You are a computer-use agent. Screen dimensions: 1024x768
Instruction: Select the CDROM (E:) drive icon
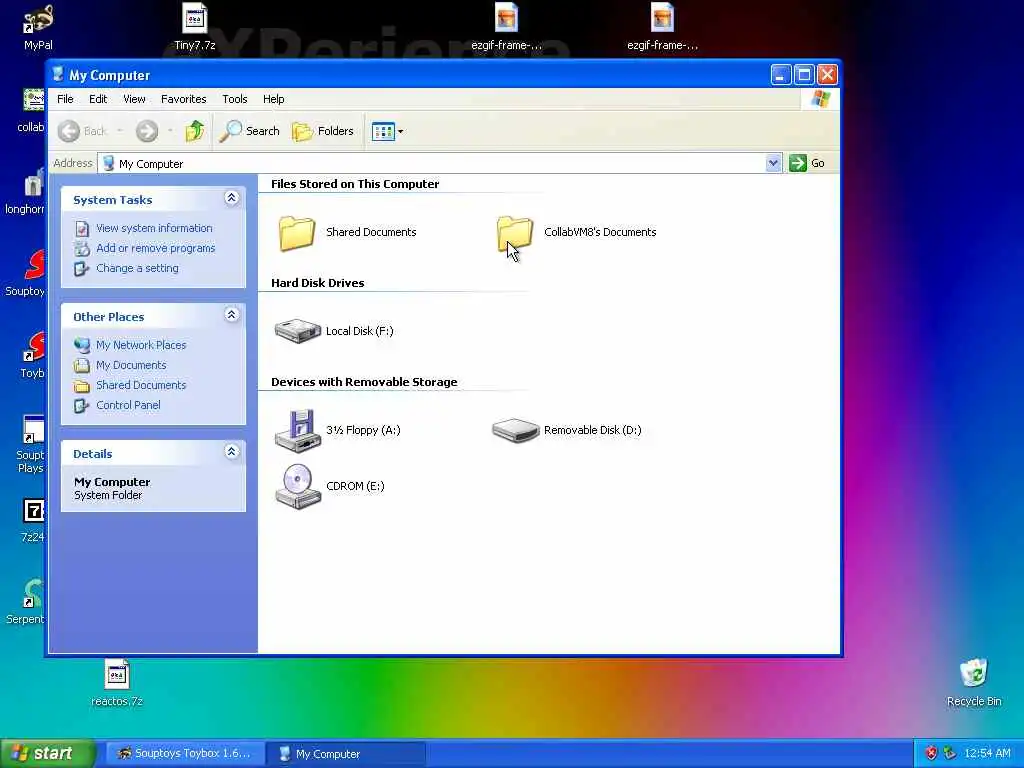tap(298, 486)
